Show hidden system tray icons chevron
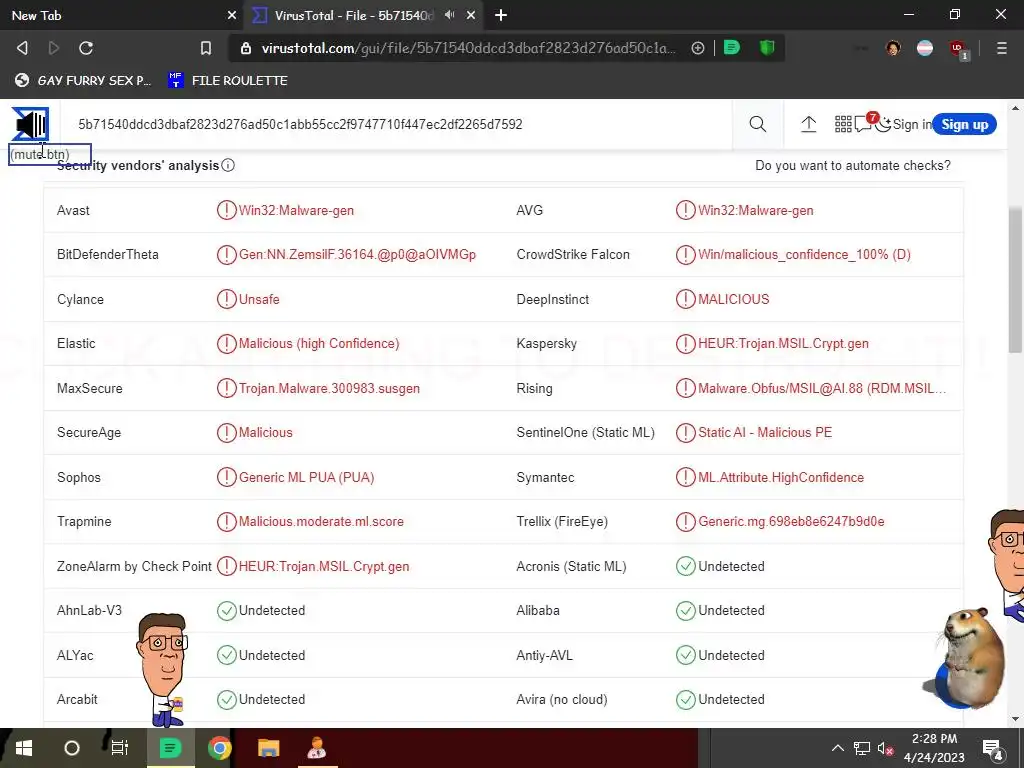This screenshot has width=1024, height=768. pyautogui.click(x=837, y=748)
